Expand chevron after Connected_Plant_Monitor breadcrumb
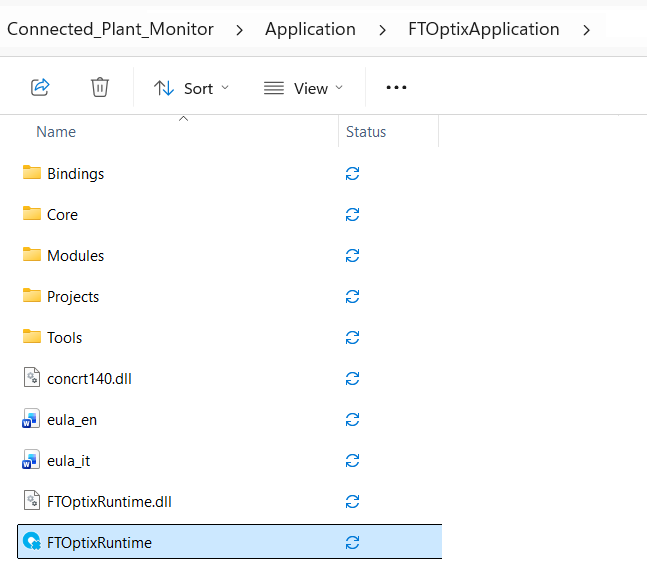Image resolution: width=647 pixels, height=564 pixels. pos(239,30)
